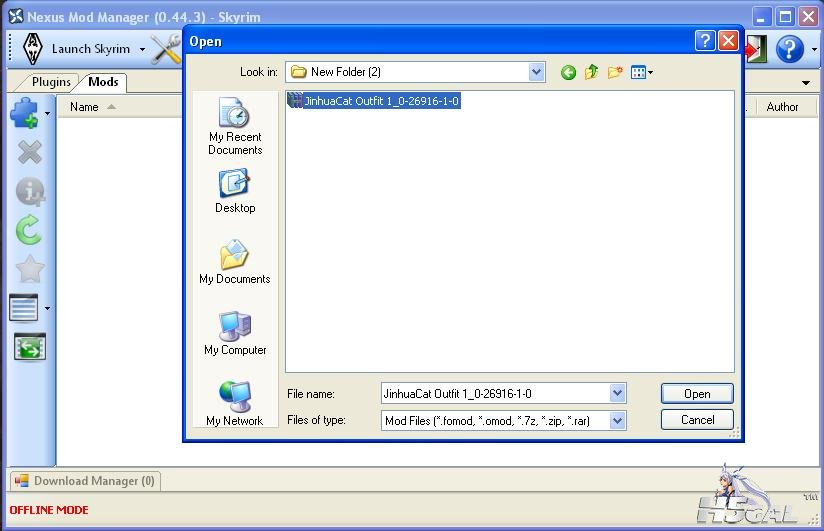
Task: Click the green arrows film-strip icon
Action: point(30,347)
